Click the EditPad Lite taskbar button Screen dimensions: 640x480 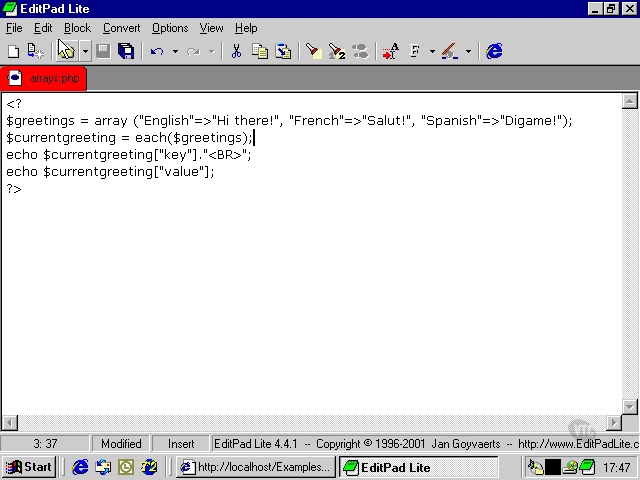[x=419, y=467]
